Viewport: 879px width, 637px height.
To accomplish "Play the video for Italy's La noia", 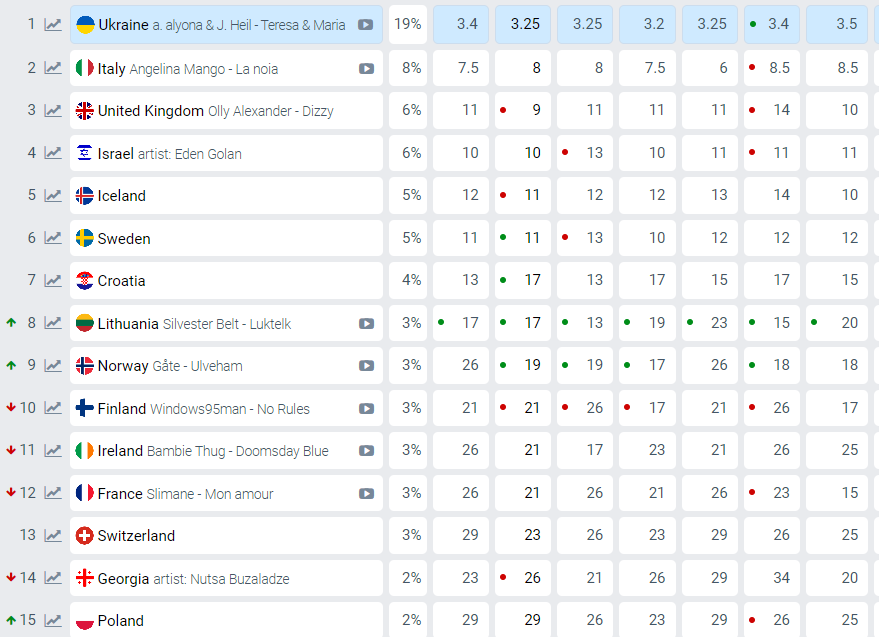I will pos(366,69).
